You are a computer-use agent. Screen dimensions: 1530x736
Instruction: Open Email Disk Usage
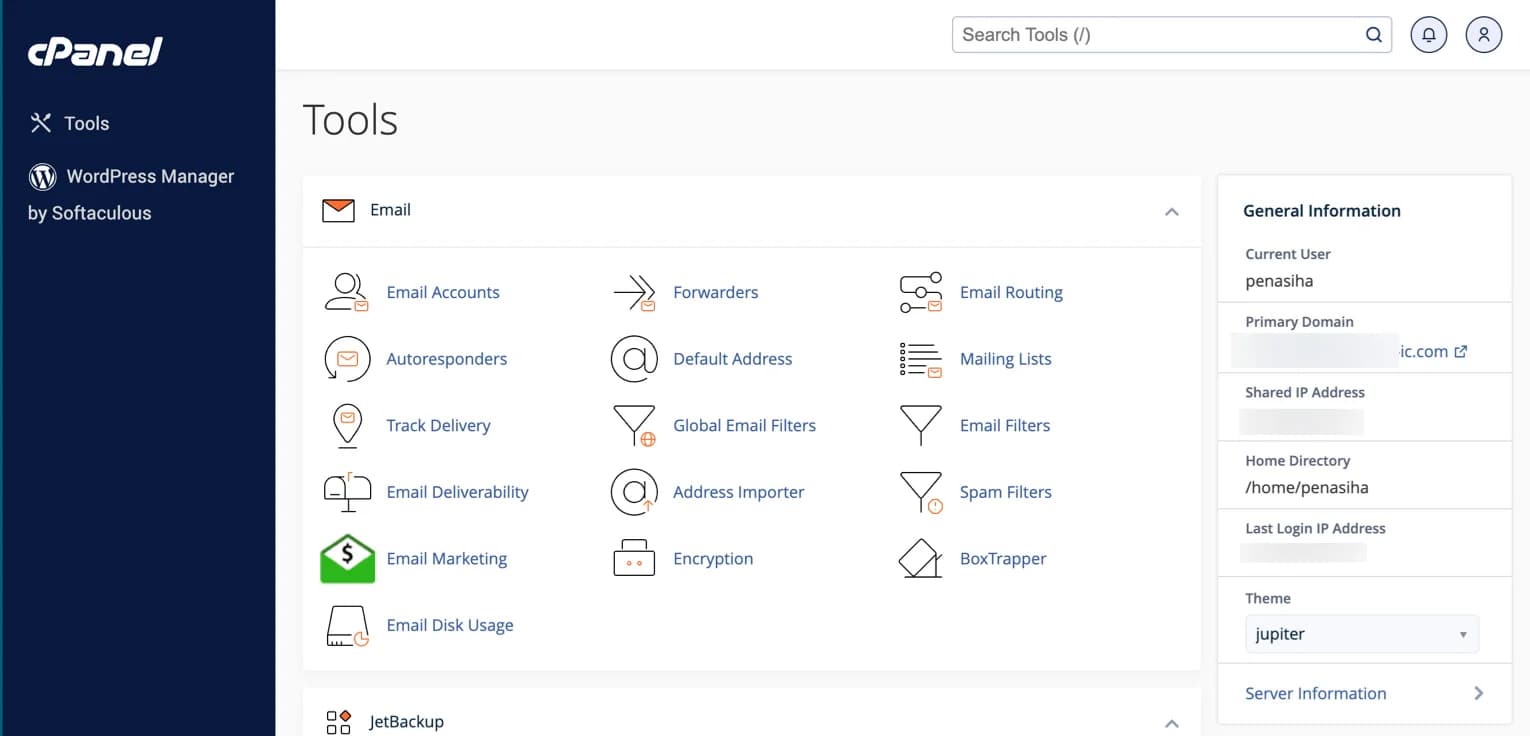coord(450,625)
